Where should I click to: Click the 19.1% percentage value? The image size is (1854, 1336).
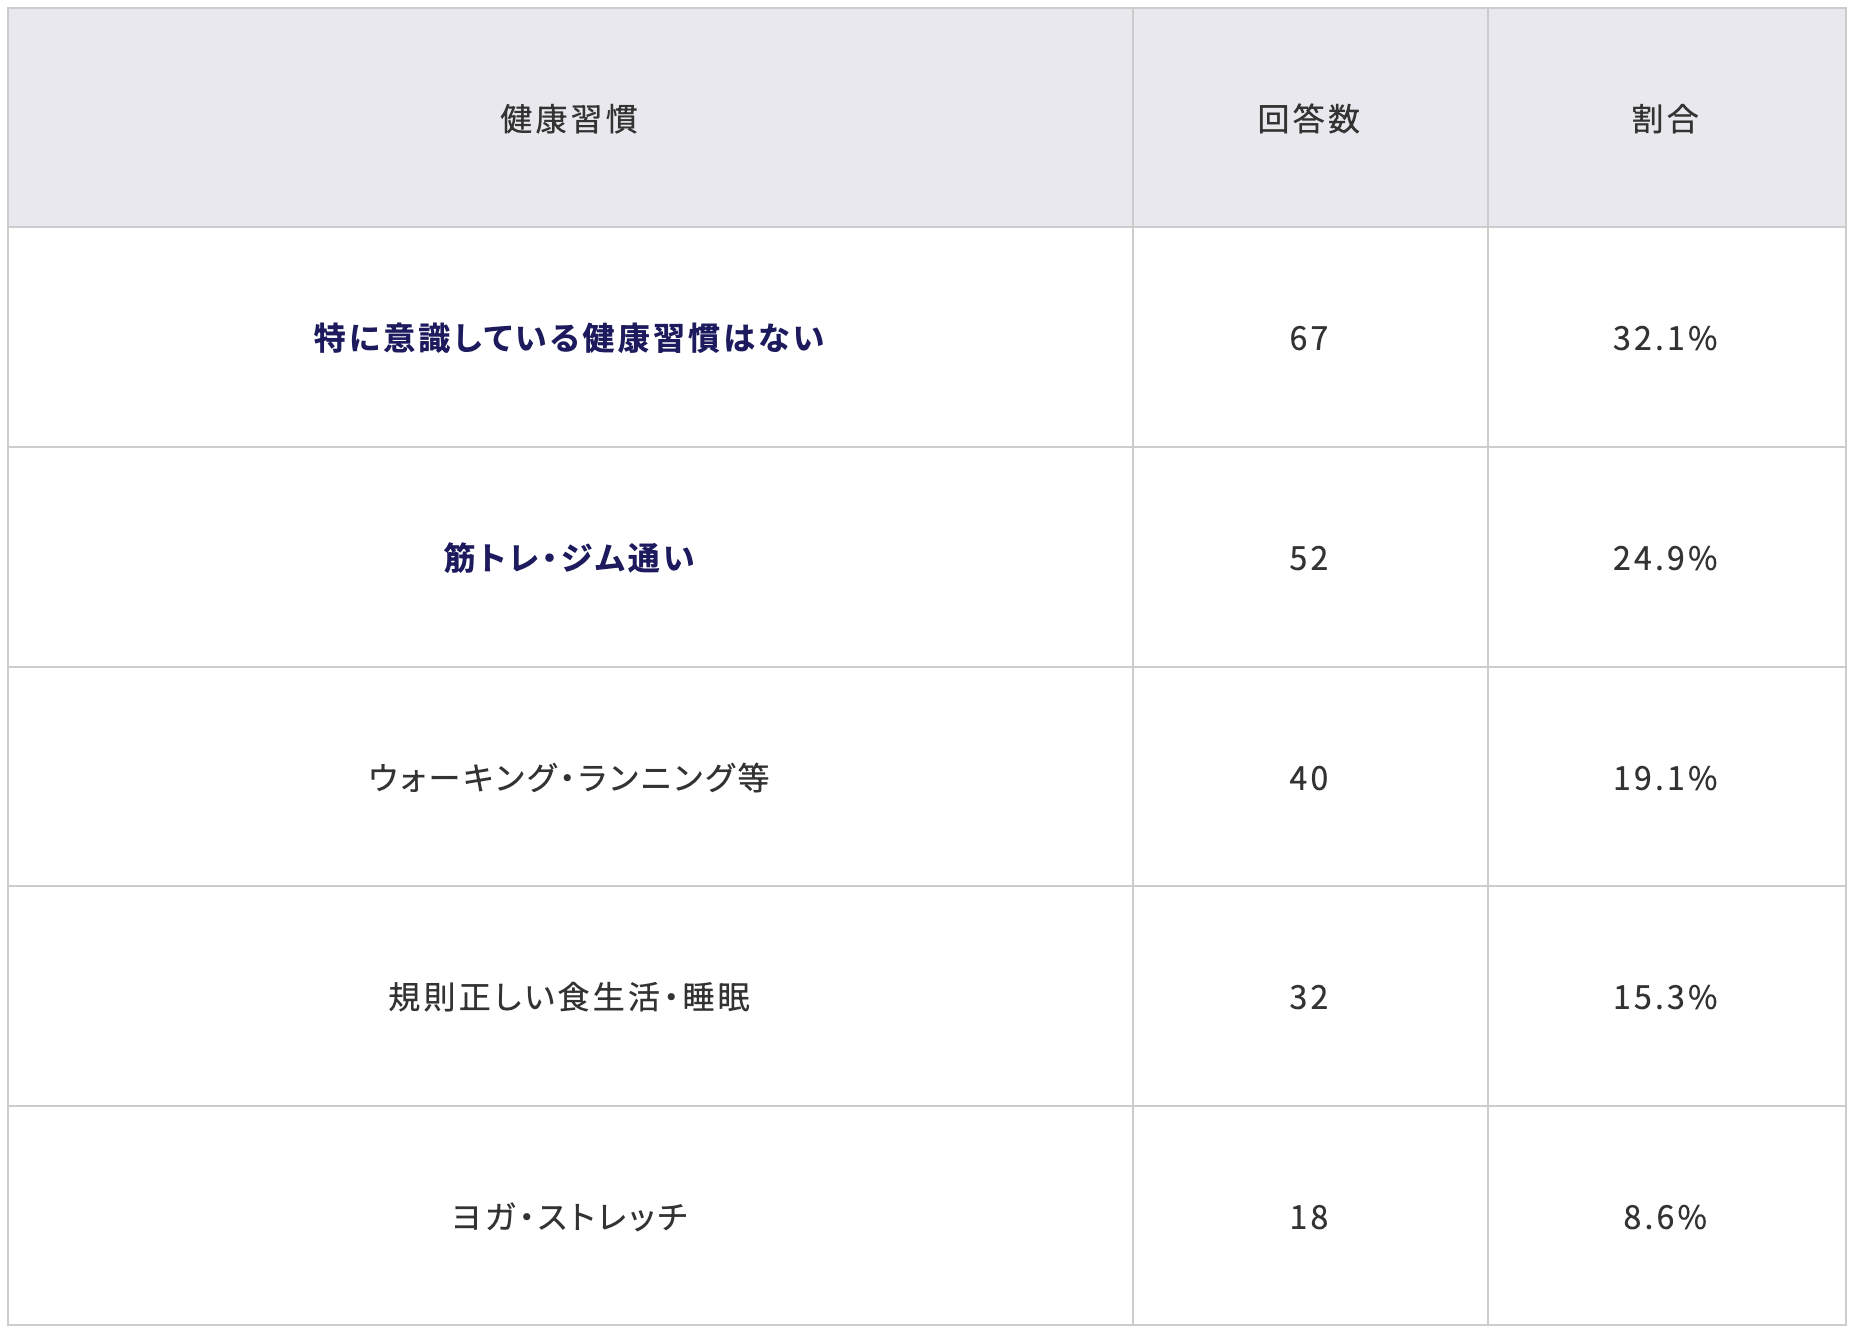[1665, 778]
